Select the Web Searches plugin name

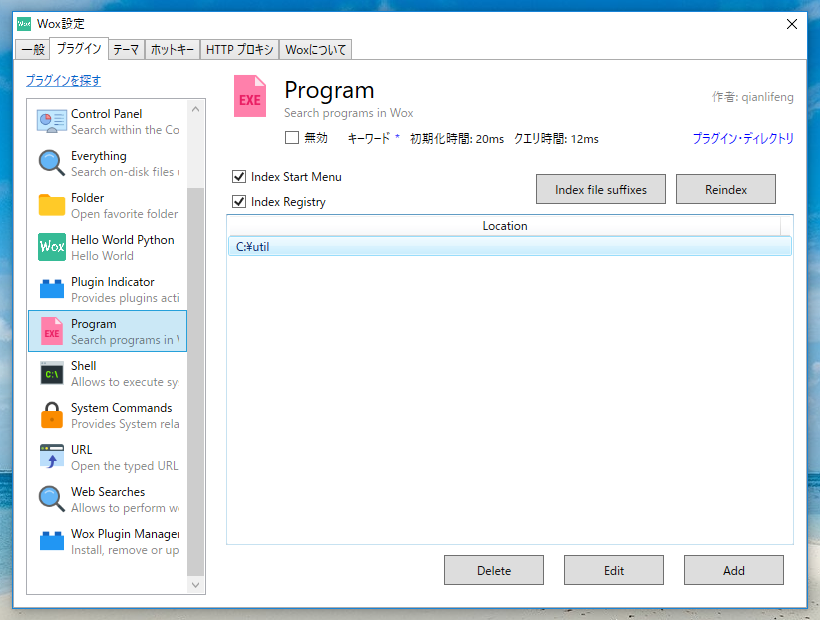tap(108, 491)
